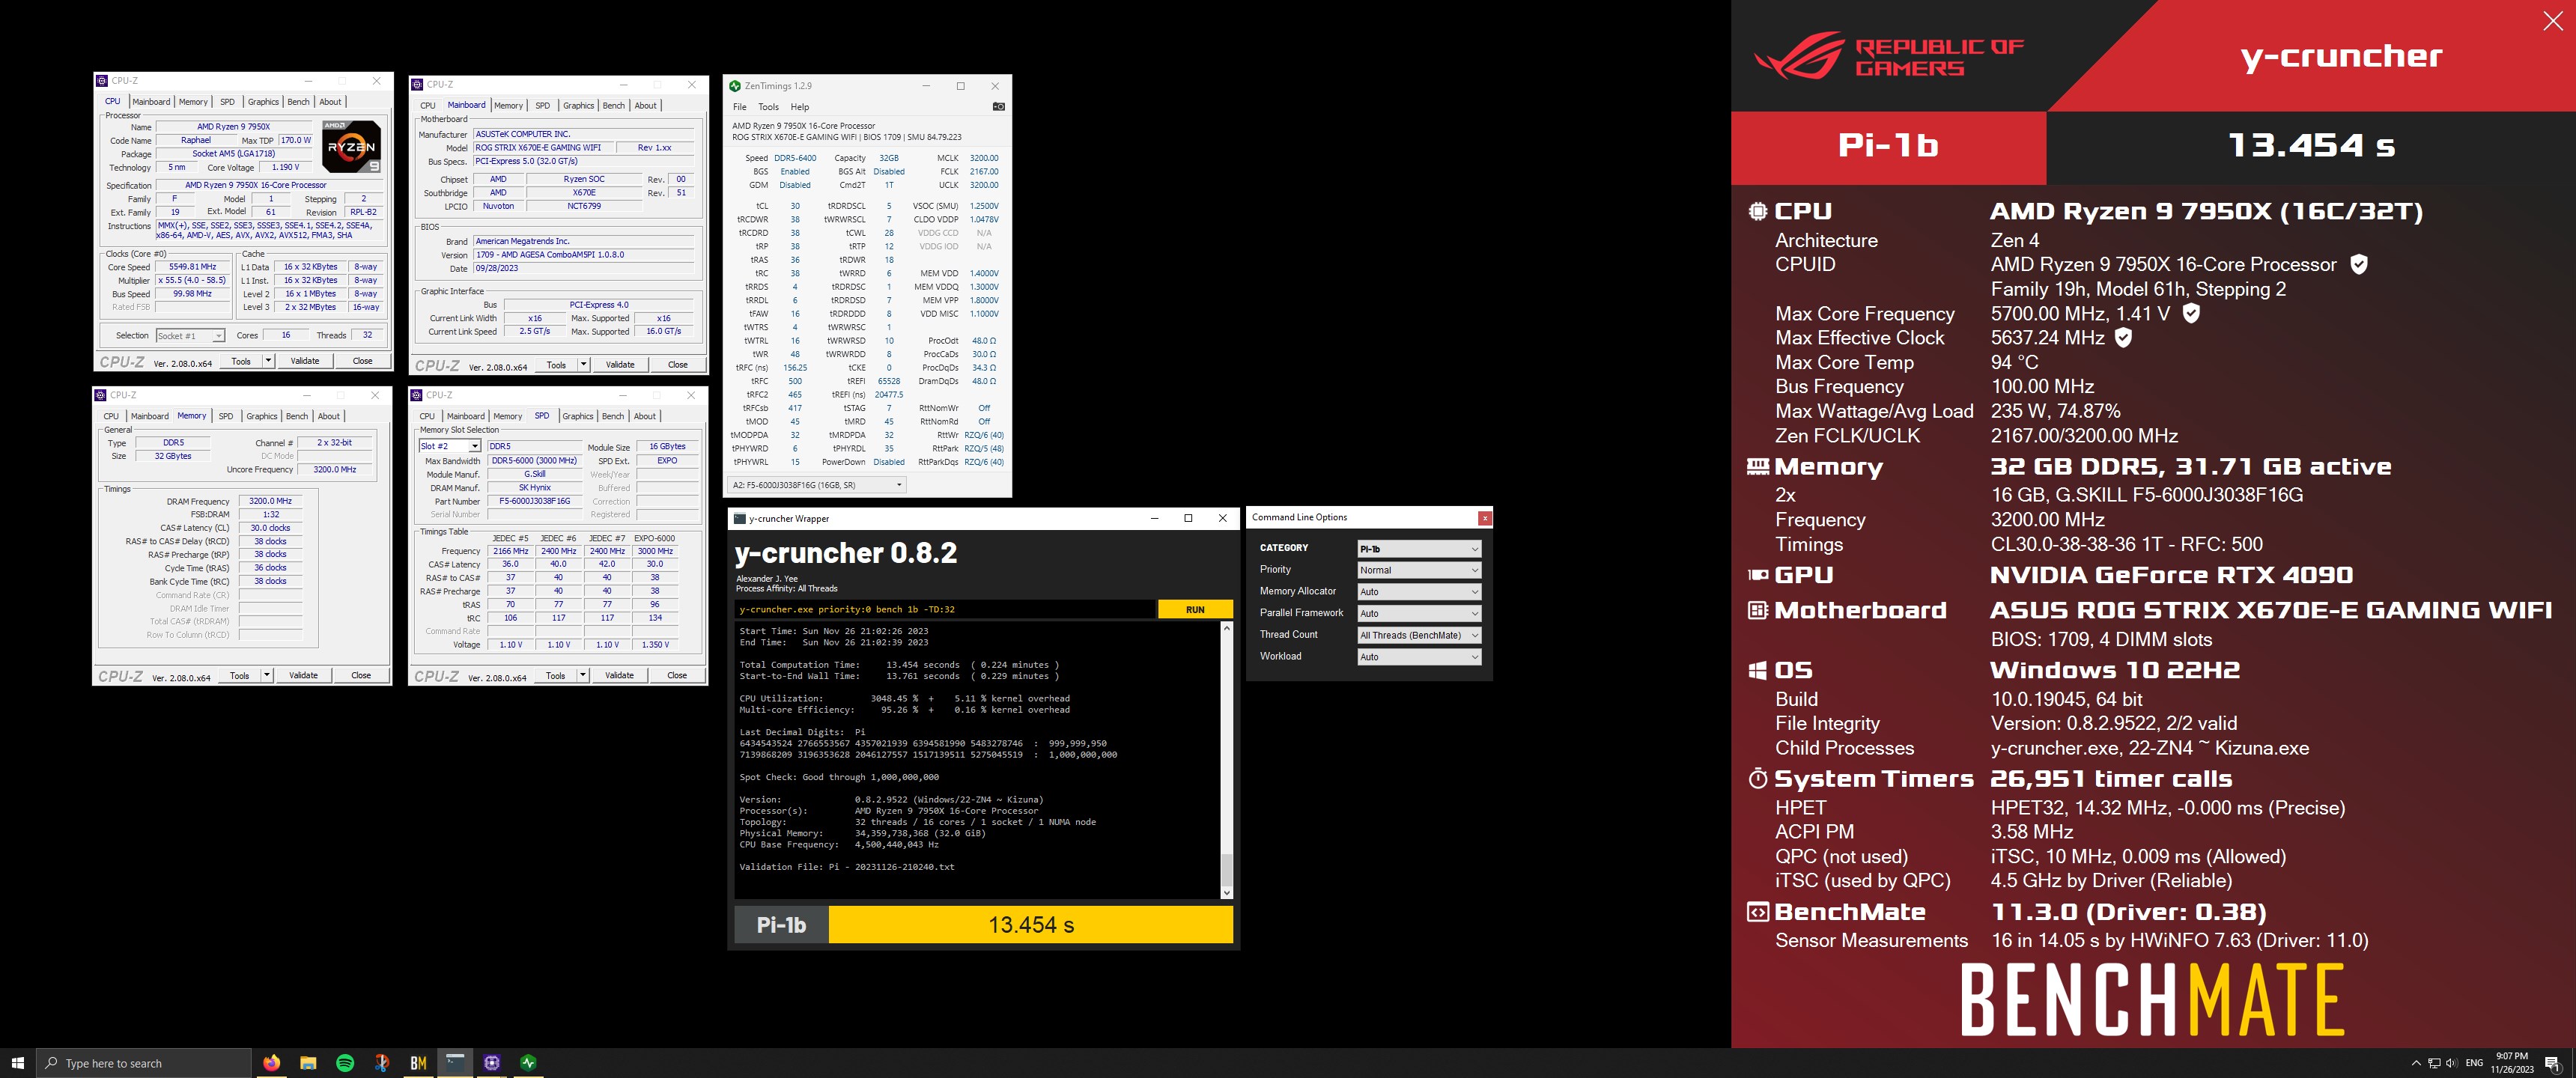Screen dimensions: 2576x1078
Task: Take a screenshot with ZenTimings camera icon
Action: [998, 107]
